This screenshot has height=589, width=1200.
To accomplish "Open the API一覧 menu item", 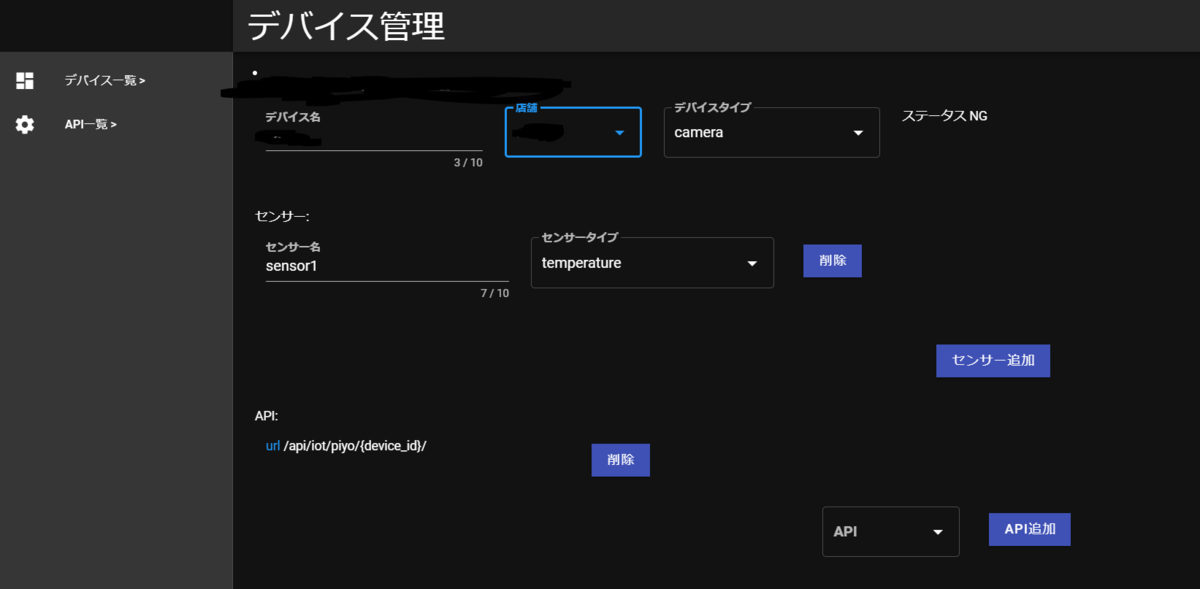I will pyautogui.click(x=91, y=125).
